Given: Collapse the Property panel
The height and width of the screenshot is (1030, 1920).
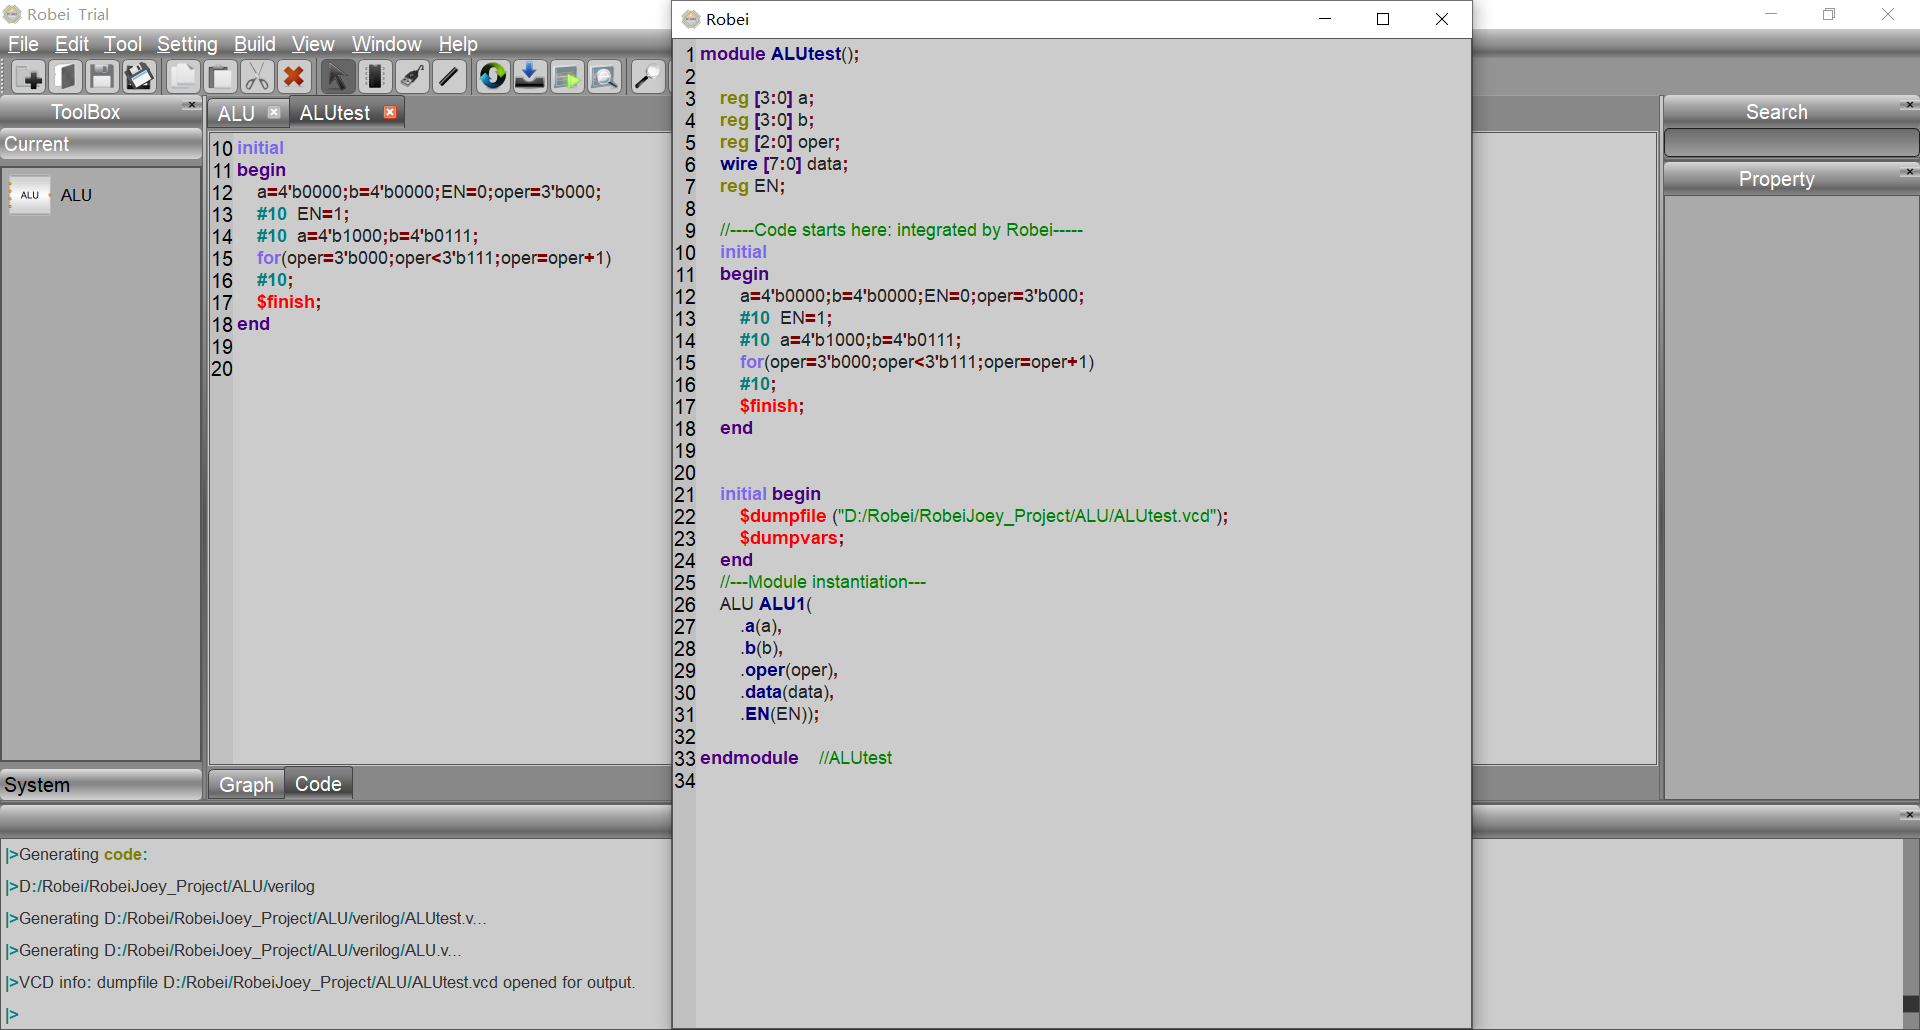Looking at the screenshot, I should coord(1909,172).
